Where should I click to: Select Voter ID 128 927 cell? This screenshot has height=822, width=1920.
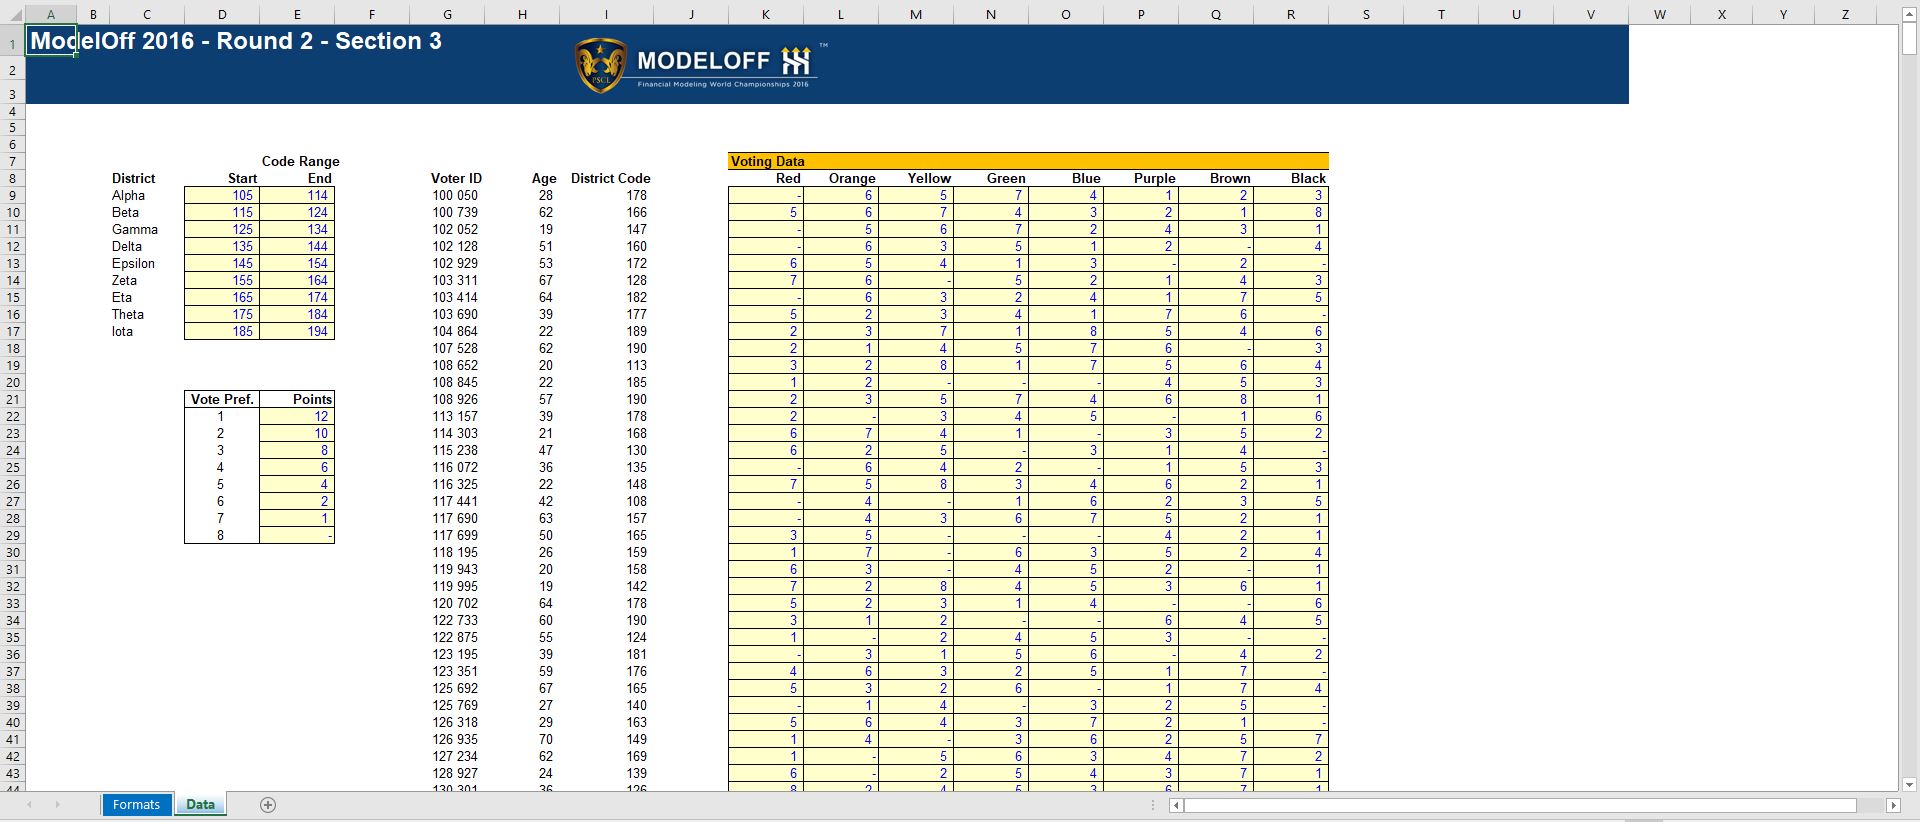455,774
